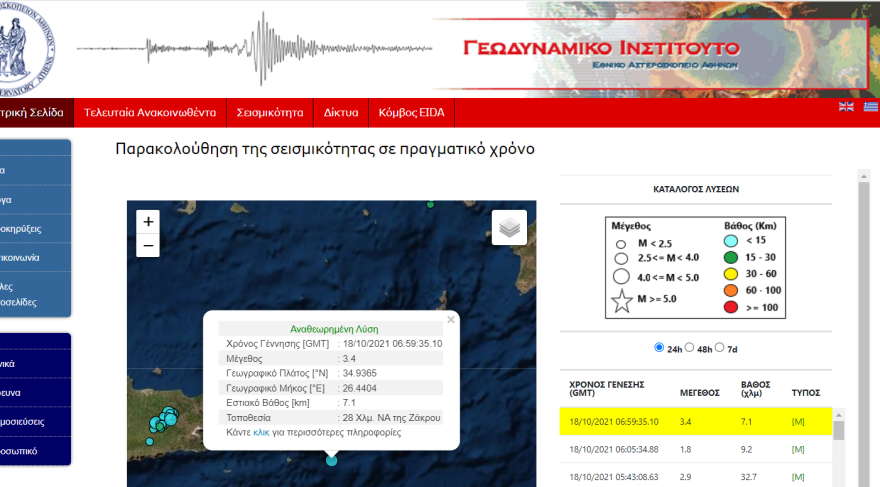
Task: Switch site language to English flag
Action: [846, 107]
